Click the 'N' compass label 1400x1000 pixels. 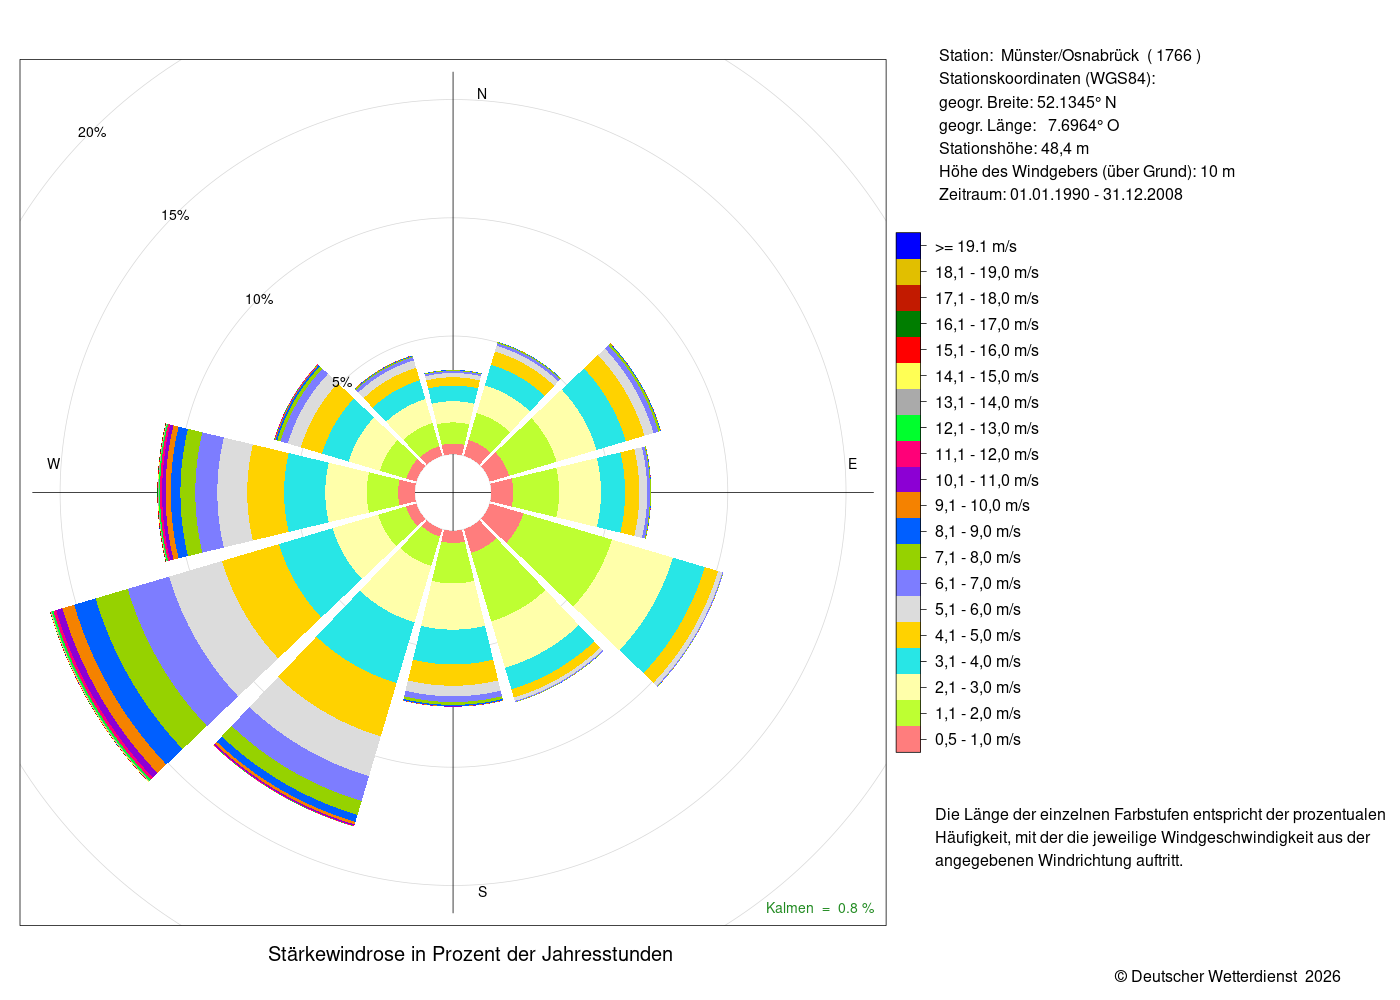(482, 94)
